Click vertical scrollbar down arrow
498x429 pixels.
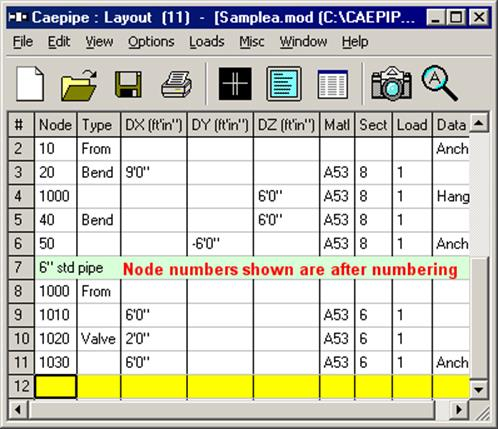click(479, 389)
